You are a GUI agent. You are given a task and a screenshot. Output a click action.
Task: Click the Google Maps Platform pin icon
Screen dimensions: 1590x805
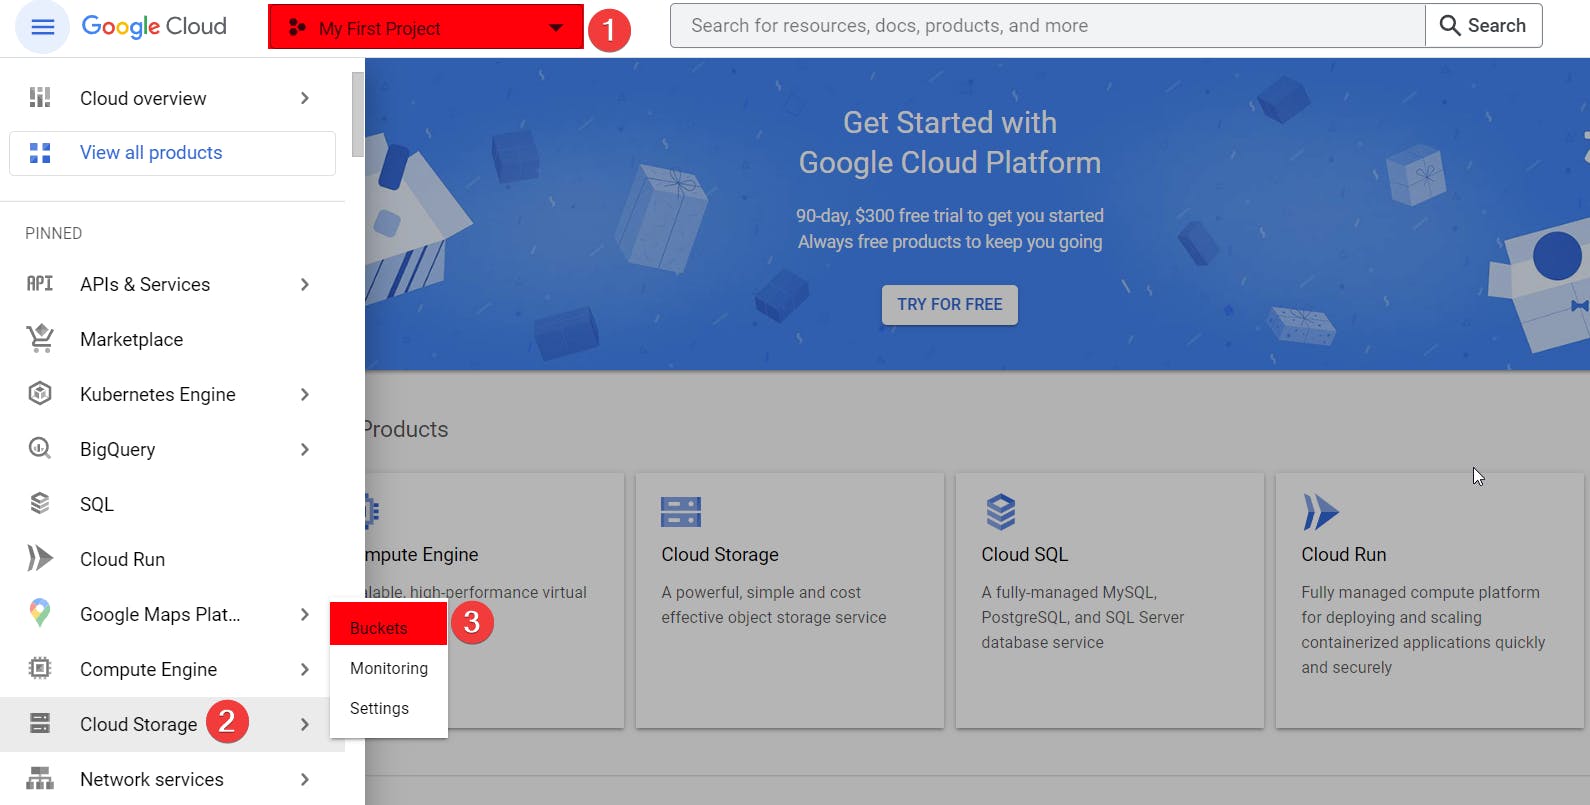click(x=40, y=613)
